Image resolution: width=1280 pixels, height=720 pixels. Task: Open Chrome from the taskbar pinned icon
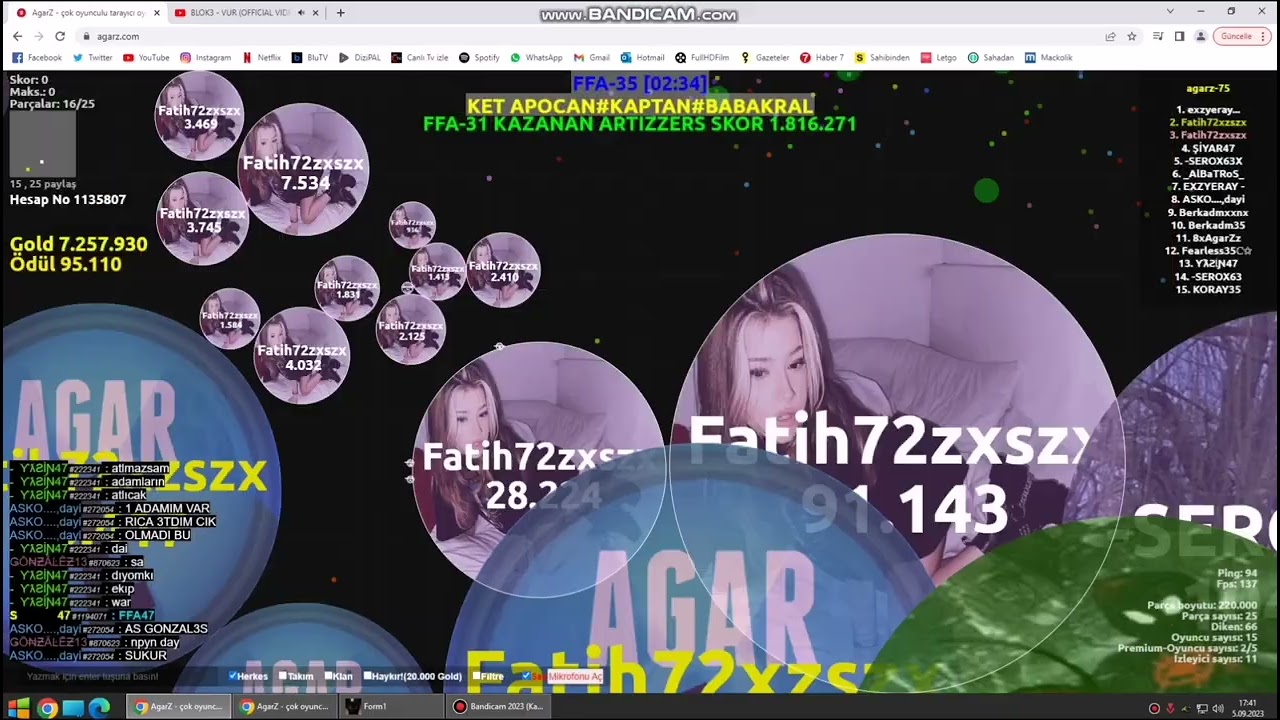pyautogui.click(x=46, y=707)
